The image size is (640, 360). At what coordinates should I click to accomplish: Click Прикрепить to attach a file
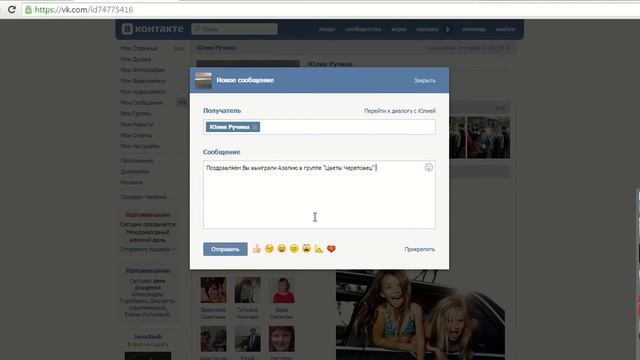(420, 249)
